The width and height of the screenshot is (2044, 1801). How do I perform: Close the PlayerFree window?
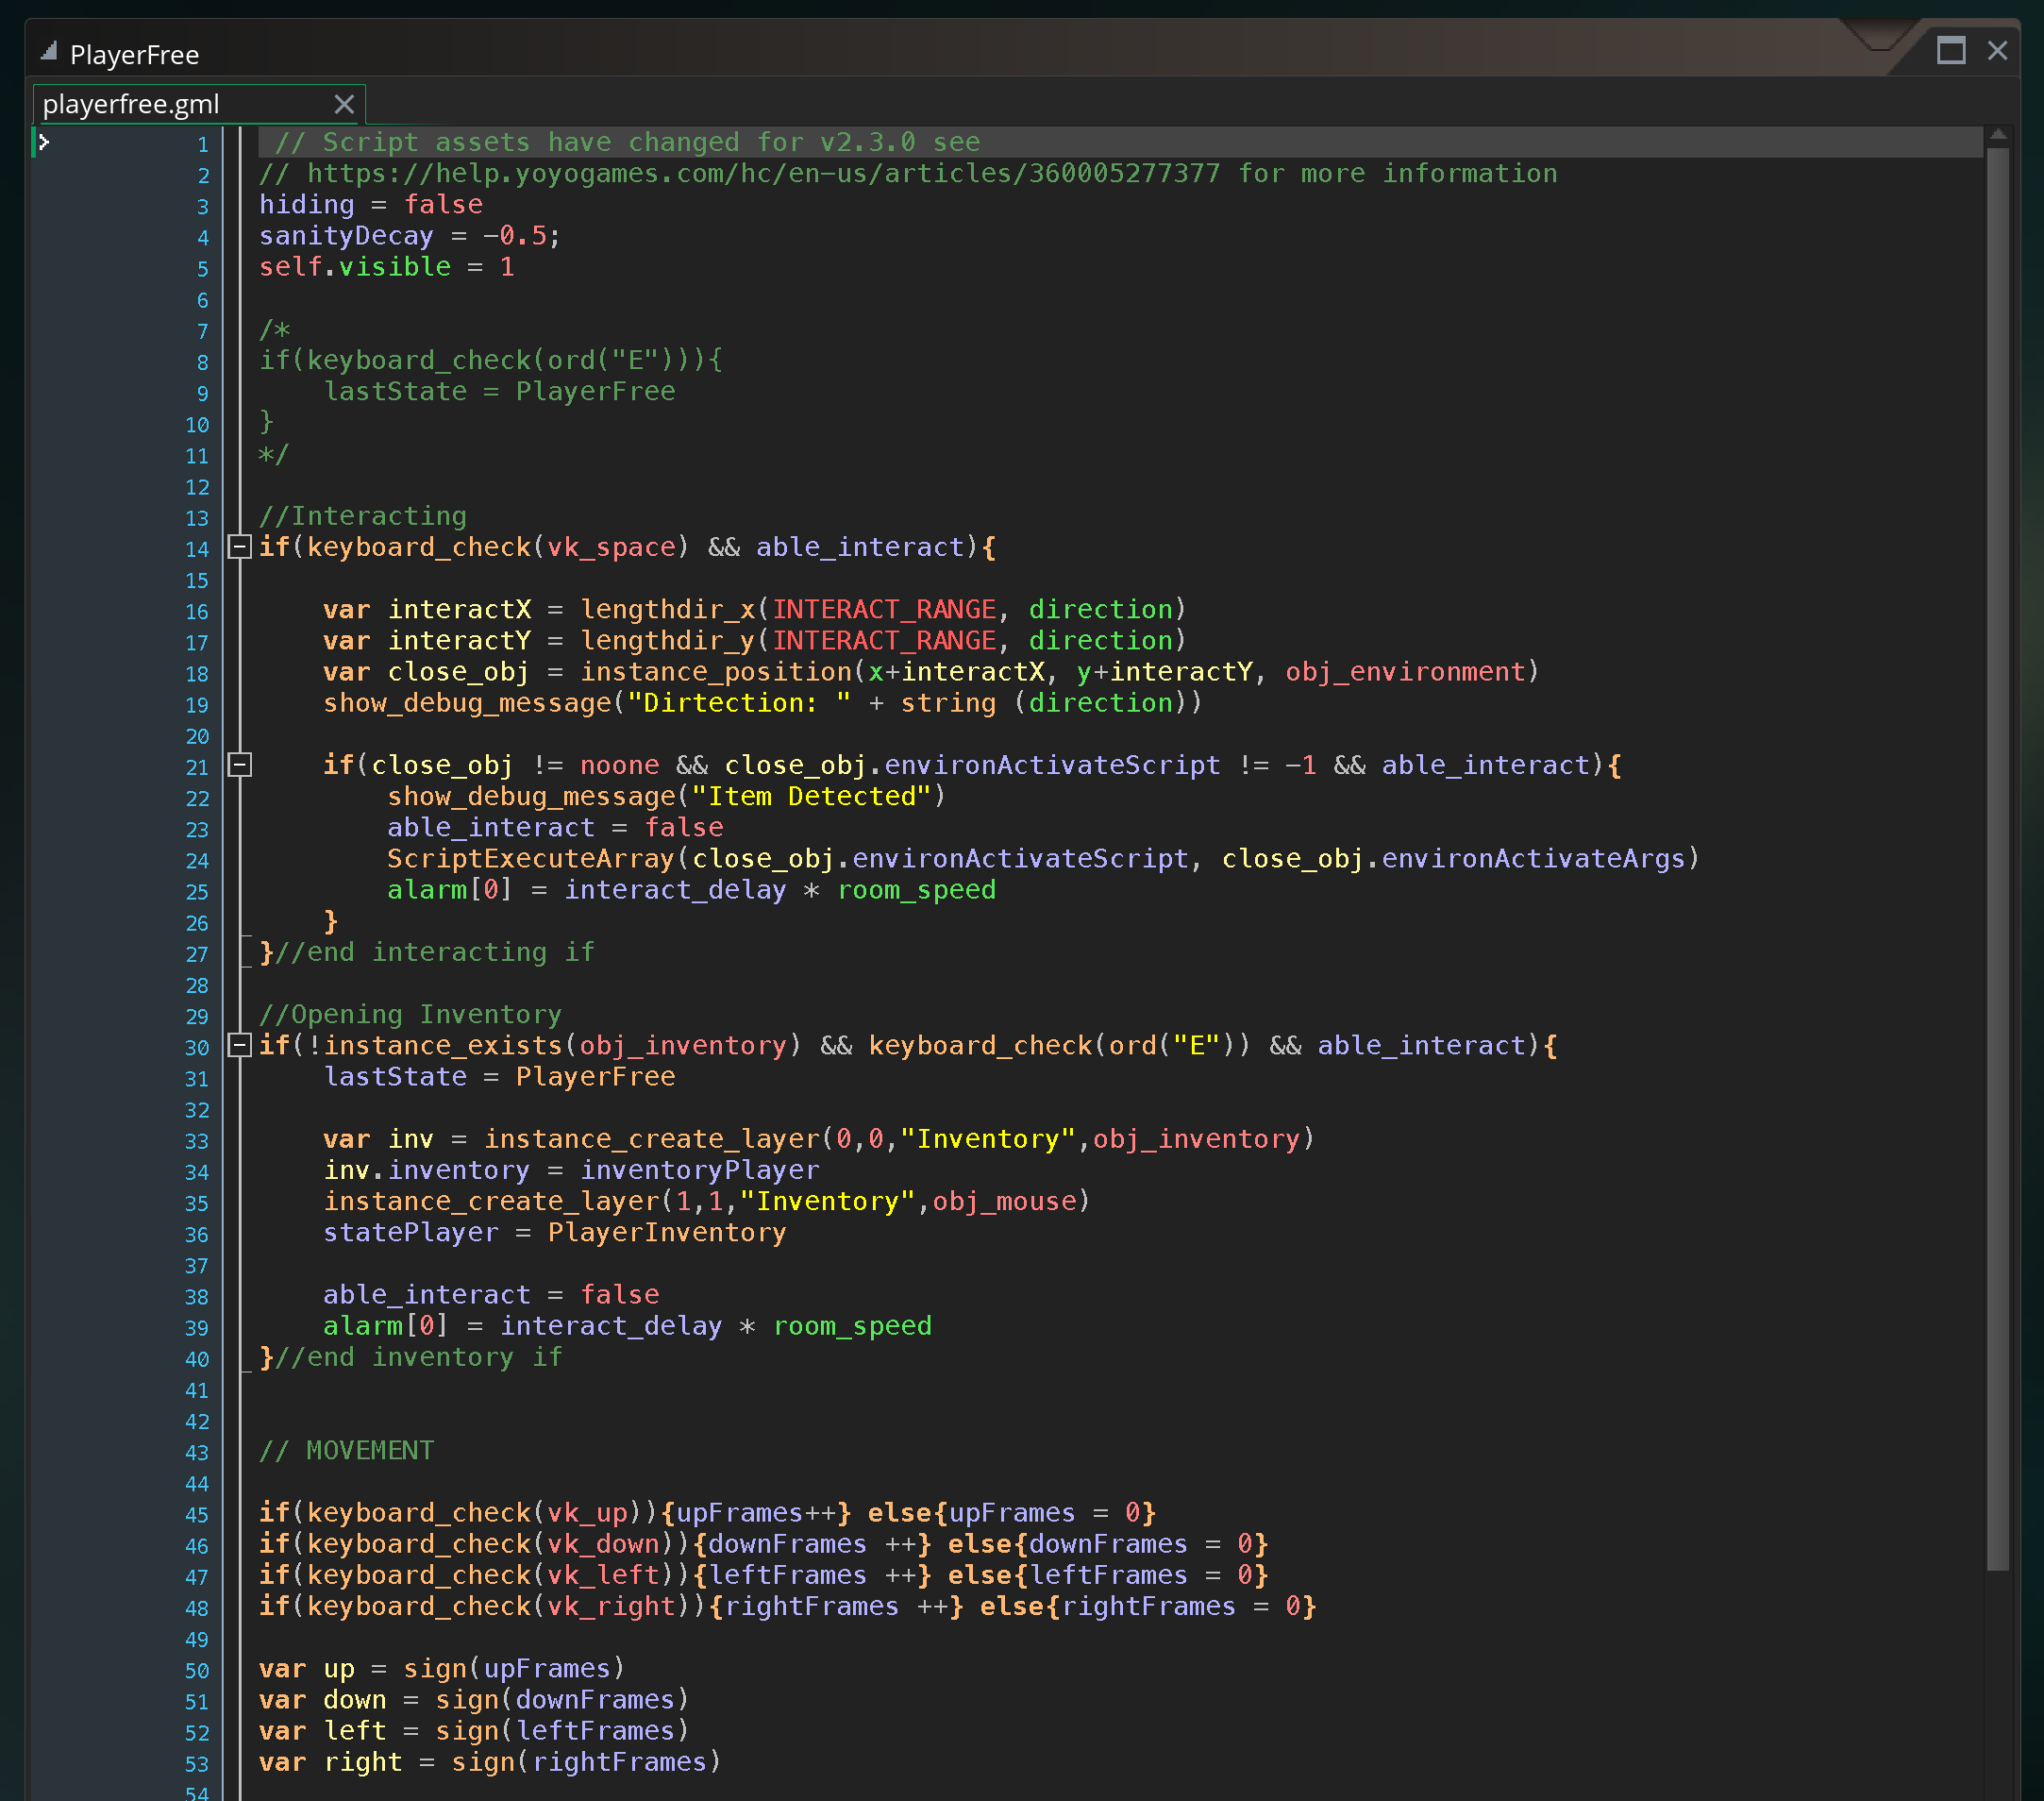1997,50
